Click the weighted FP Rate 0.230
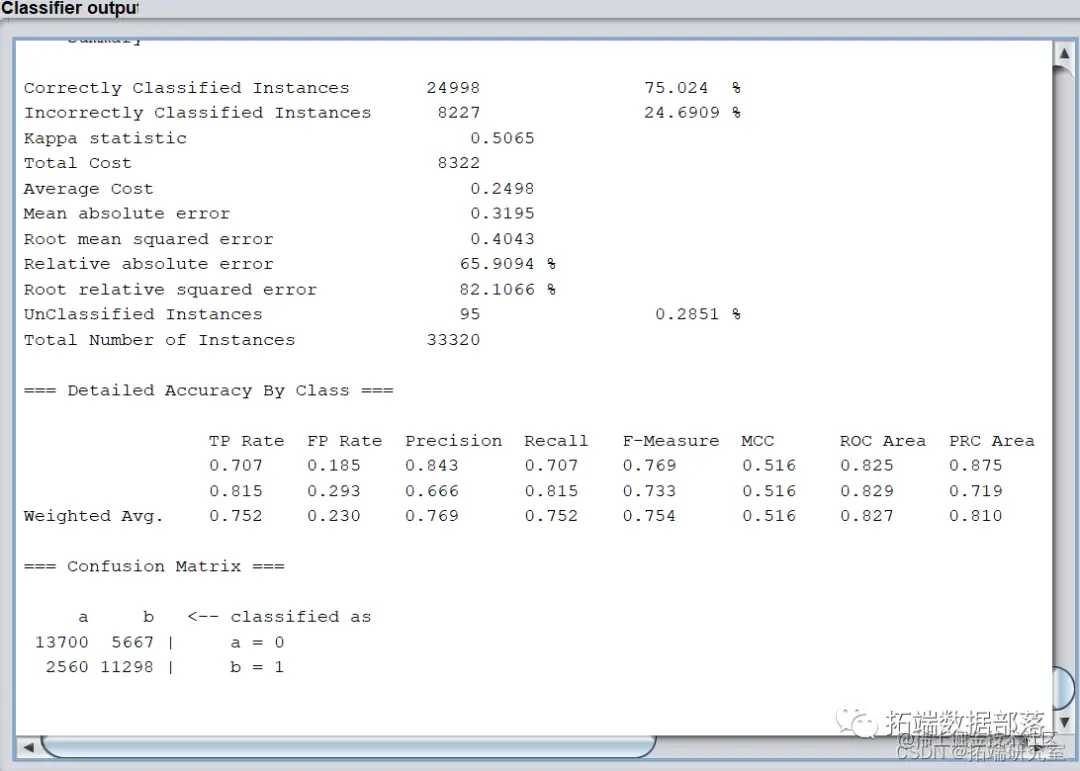Screen dimensions: 1080x771 coord(333,516)
